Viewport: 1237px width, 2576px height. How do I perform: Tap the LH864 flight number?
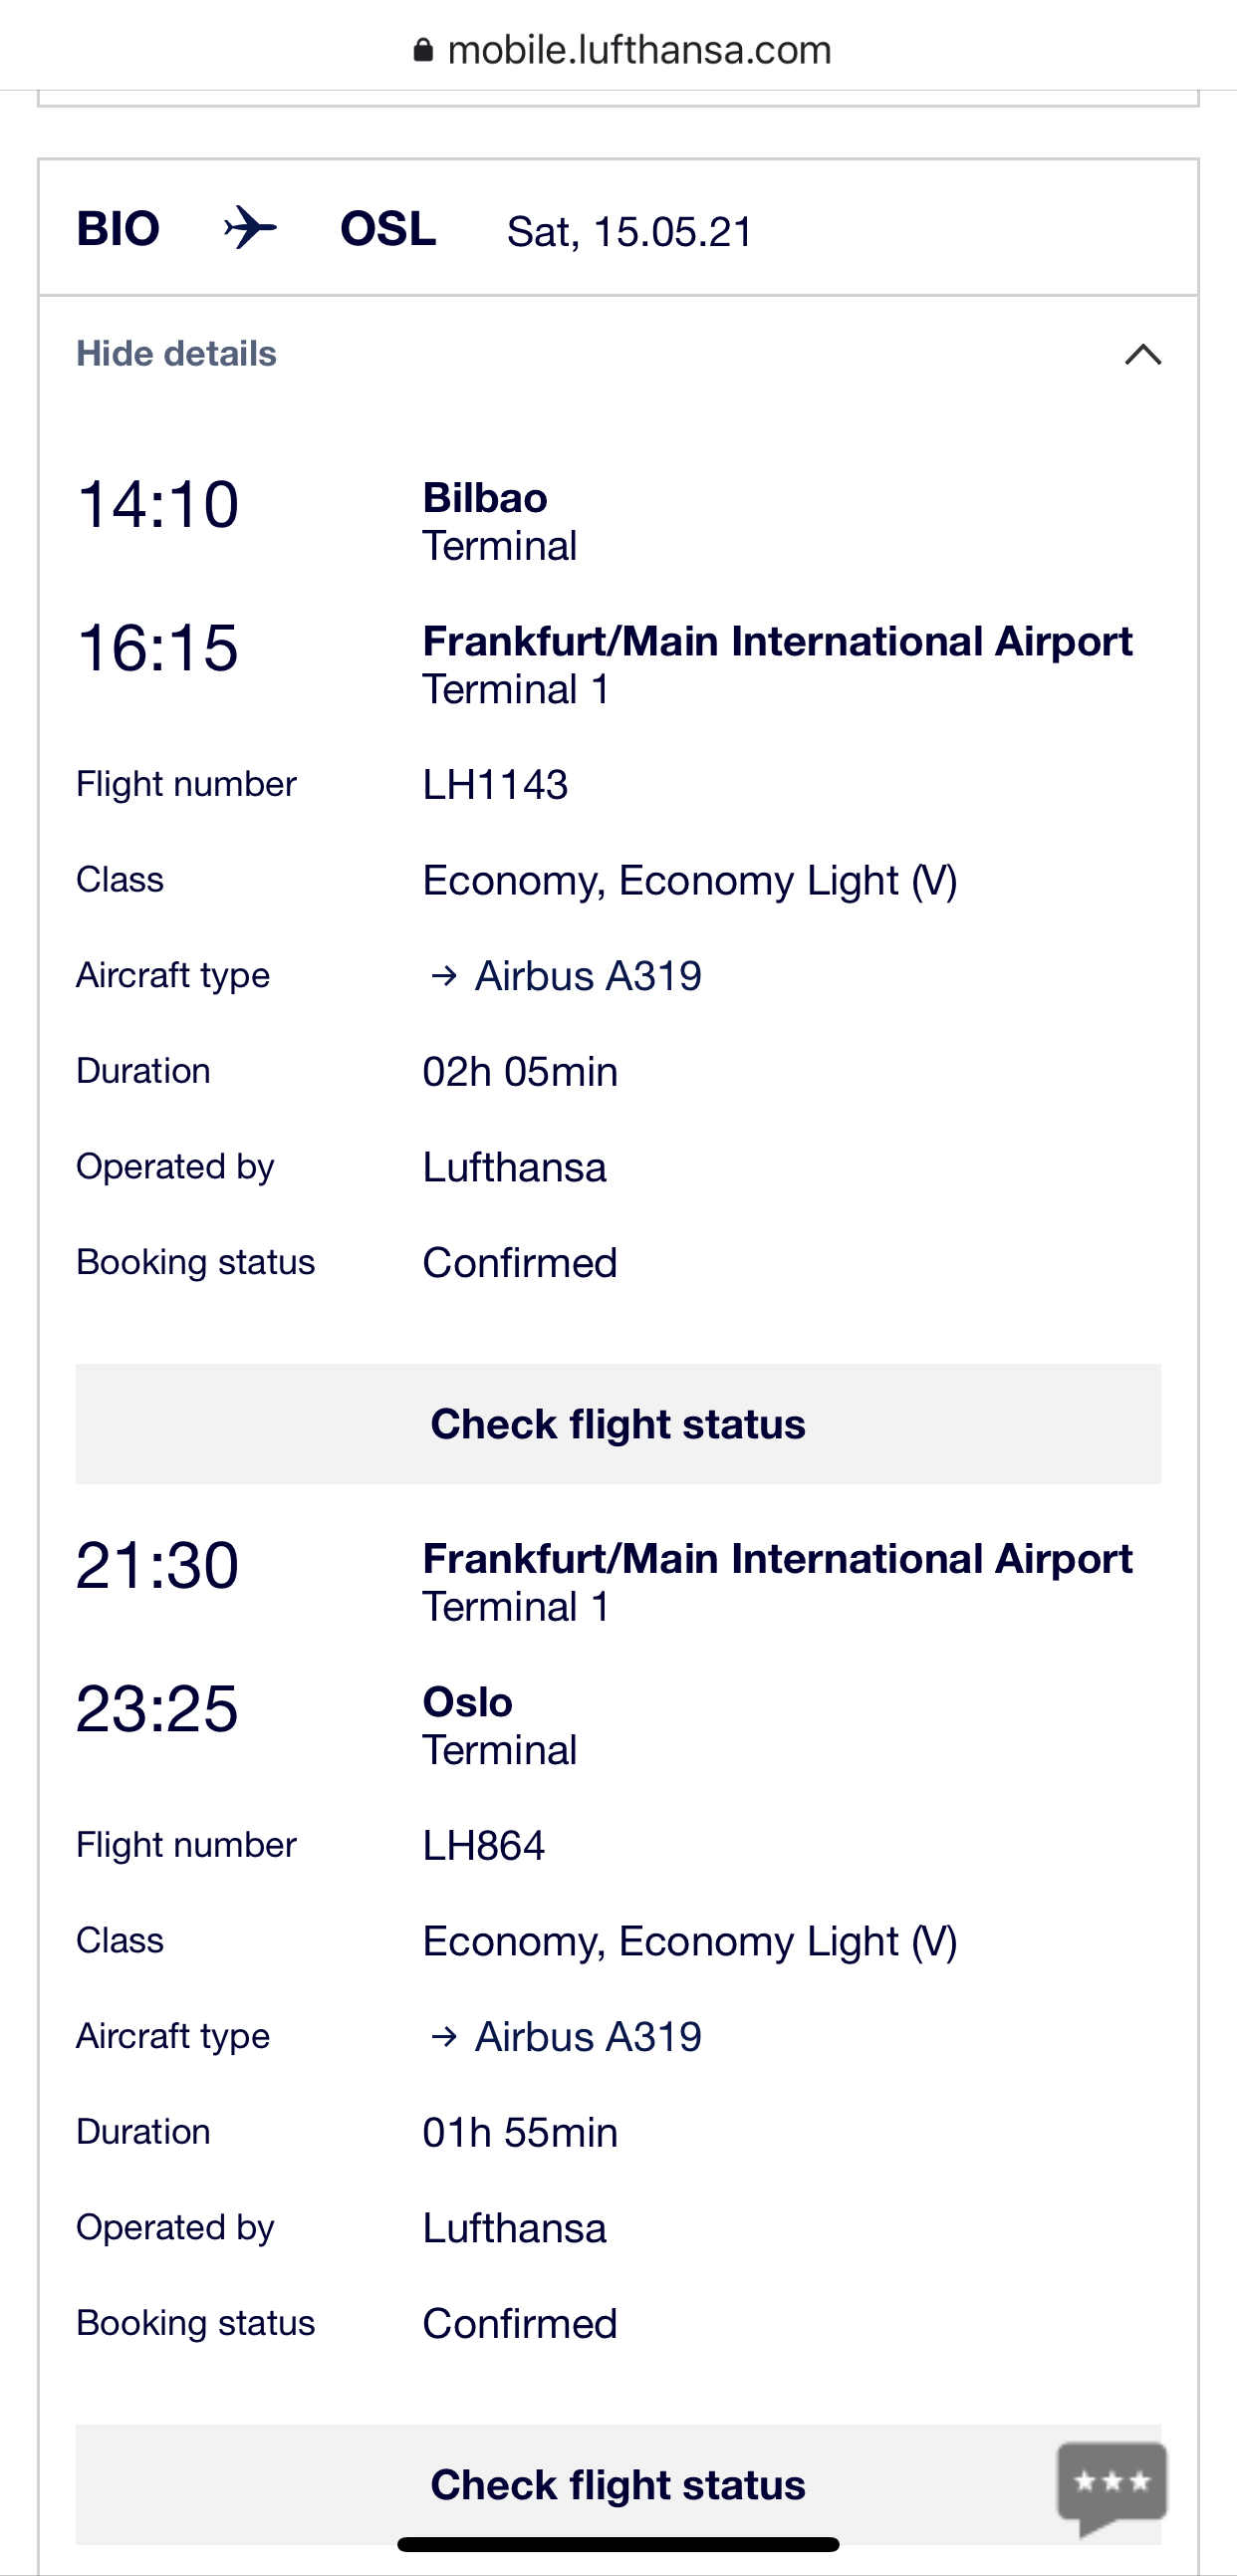point(484,1846)
